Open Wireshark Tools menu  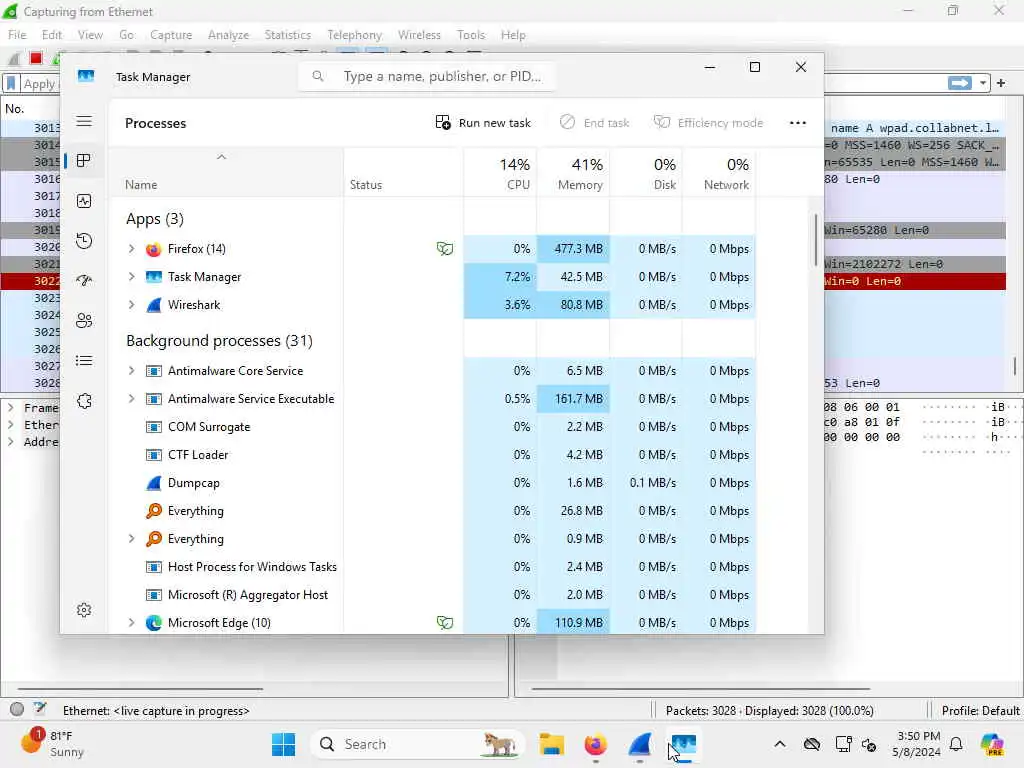[471, 35]
